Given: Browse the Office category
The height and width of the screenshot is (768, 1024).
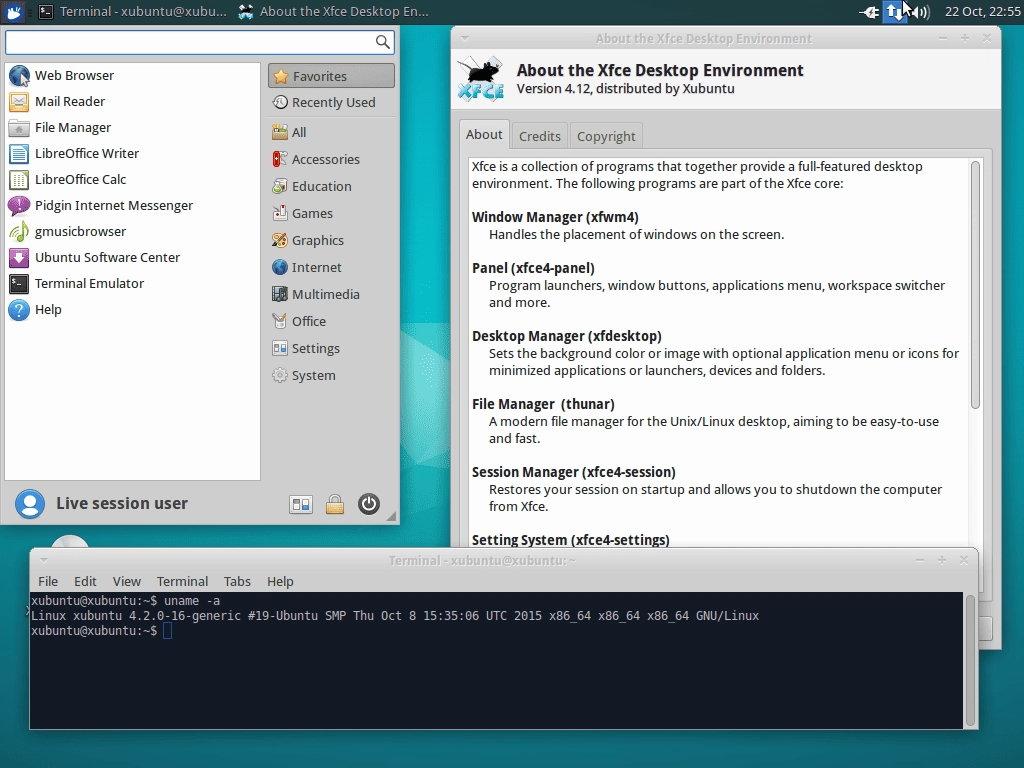Looking at the screenshot, I should 331,321.
